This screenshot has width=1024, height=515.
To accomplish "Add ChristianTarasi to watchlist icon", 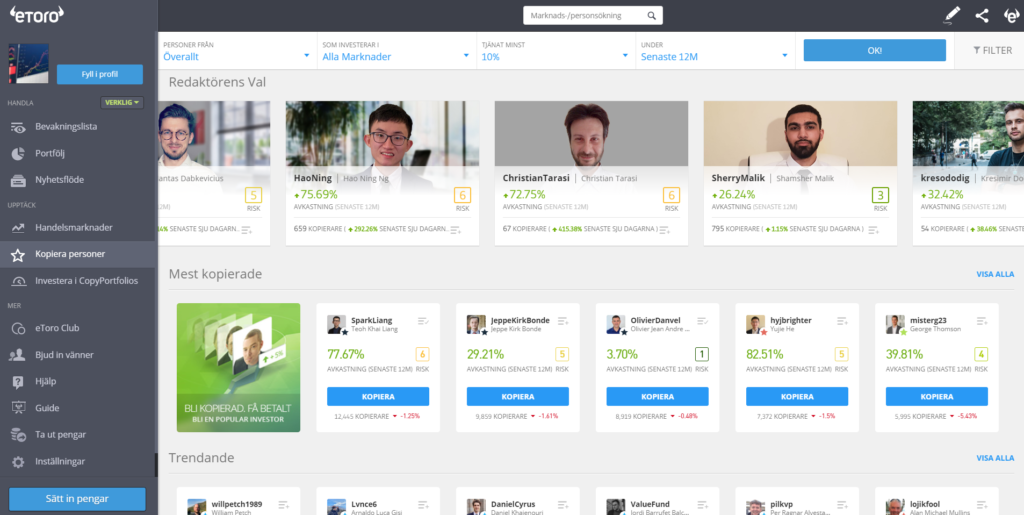I will (664, 230).
